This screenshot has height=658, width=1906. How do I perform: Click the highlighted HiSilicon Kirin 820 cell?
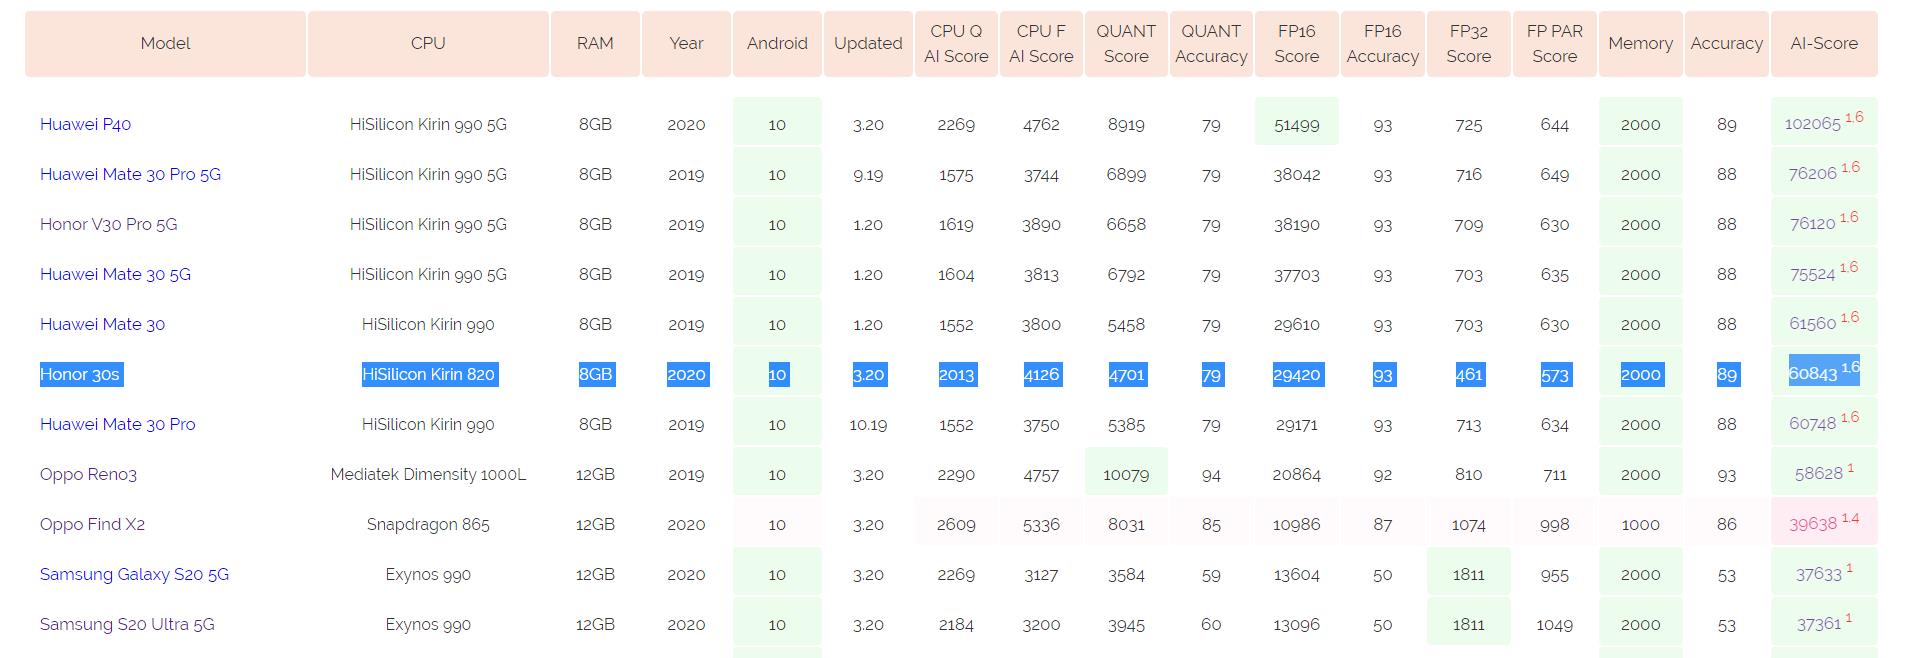[428, 374]
